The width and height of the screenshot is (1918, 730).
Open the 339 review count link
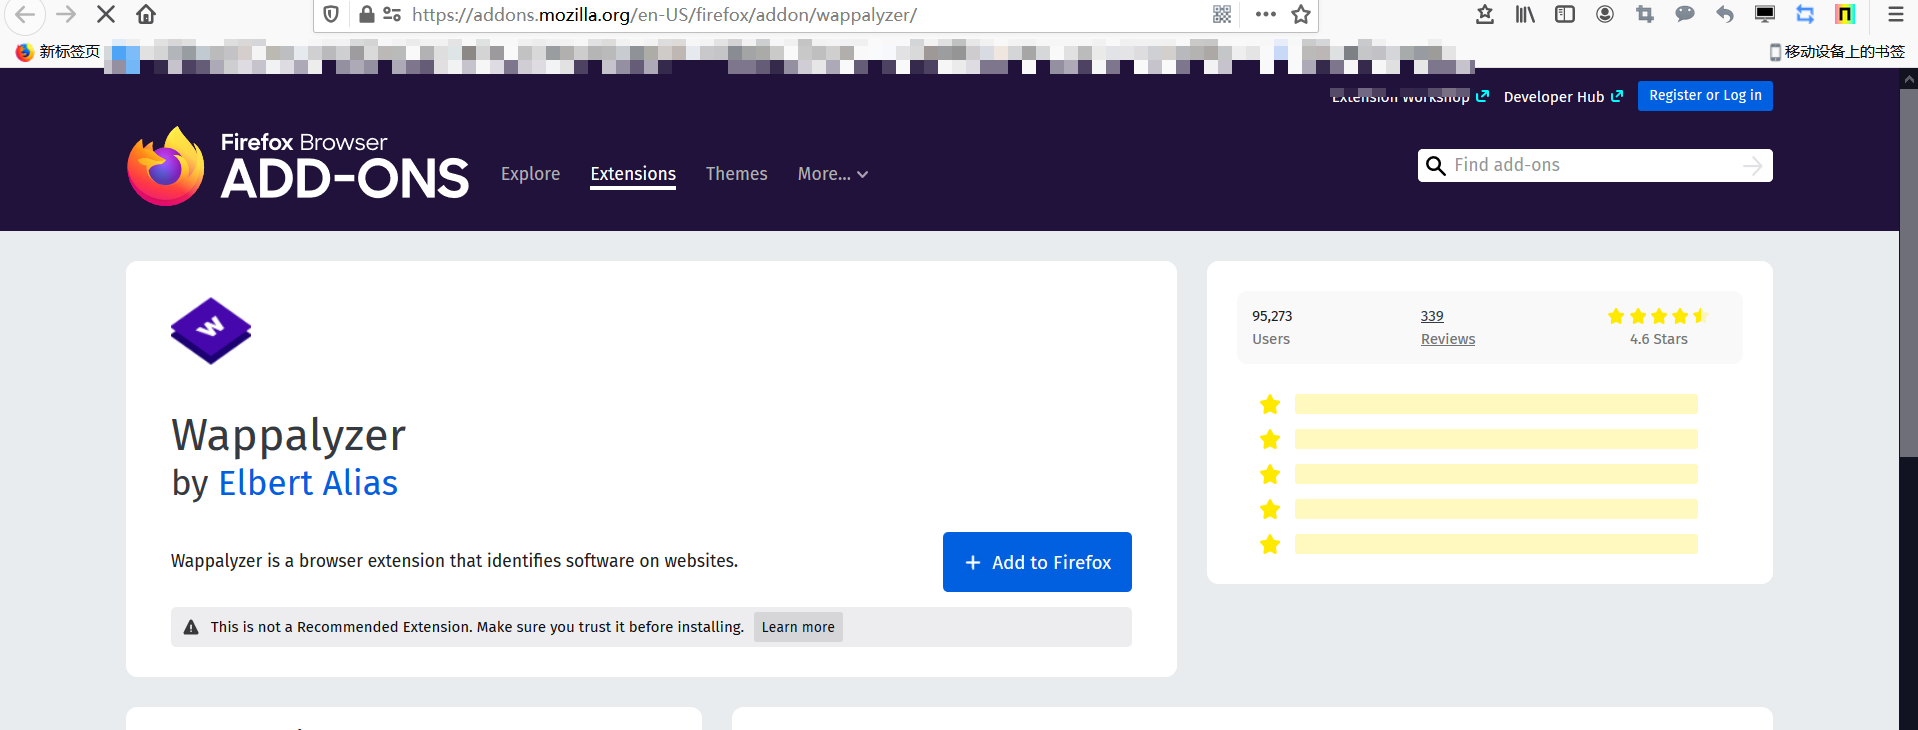tap(1432, 316)
